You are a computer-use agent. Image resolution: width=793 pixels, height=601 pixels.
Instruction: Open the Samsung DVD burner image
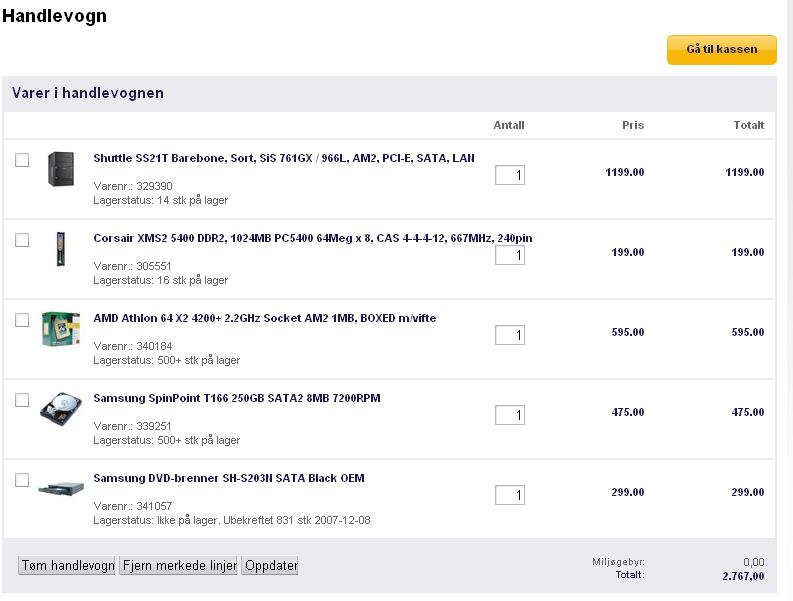tap(61, 489)
